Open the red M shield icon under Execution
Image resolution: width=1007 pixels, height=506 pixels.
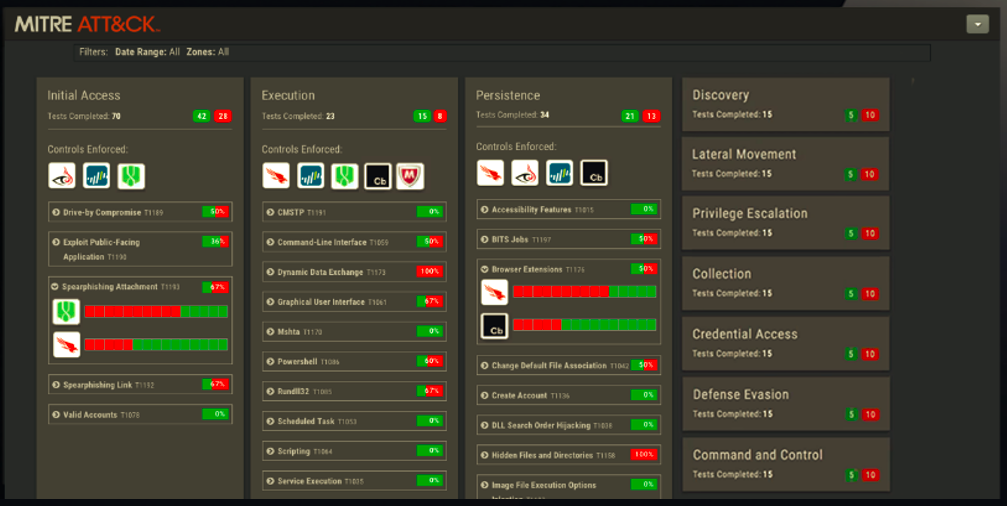pos(410,176)
